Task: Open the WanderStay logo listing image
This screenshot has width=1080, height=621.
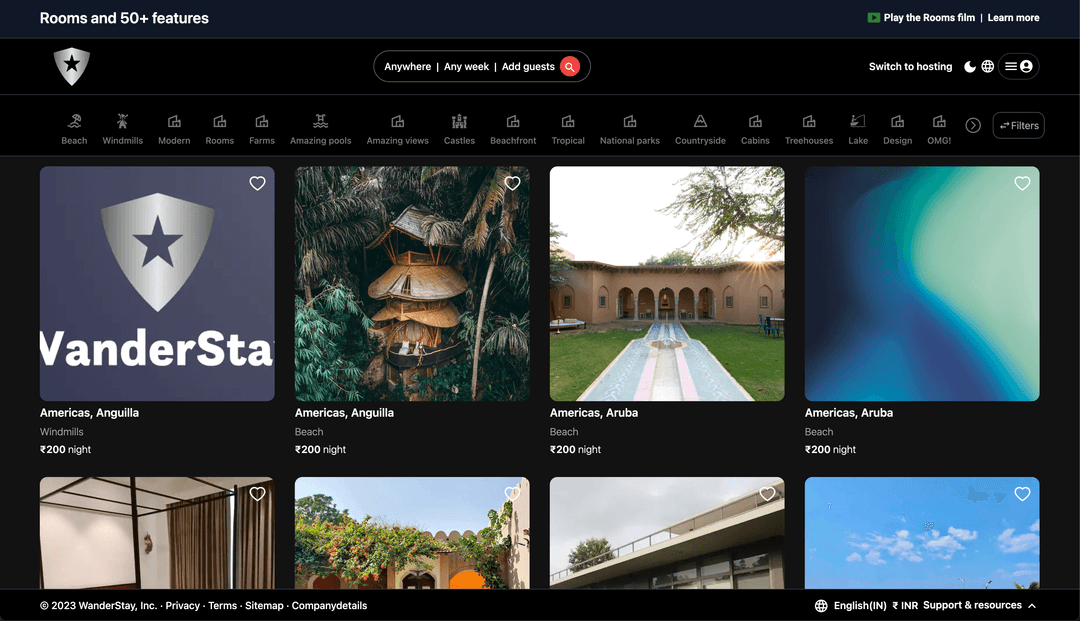Action: click(157, 284)
